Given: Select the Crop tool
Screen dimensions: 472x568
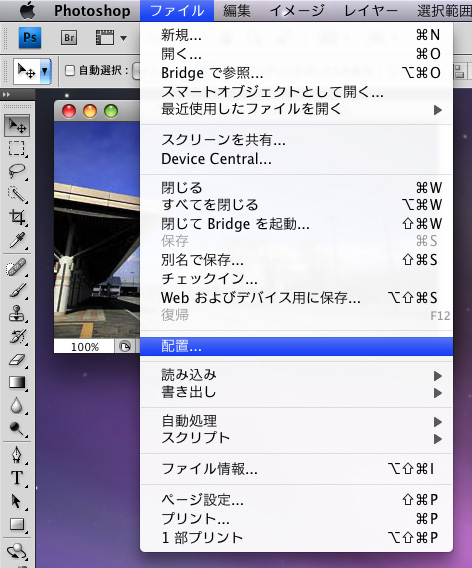Looking at the screenshot, I should (x=17, y=217).
